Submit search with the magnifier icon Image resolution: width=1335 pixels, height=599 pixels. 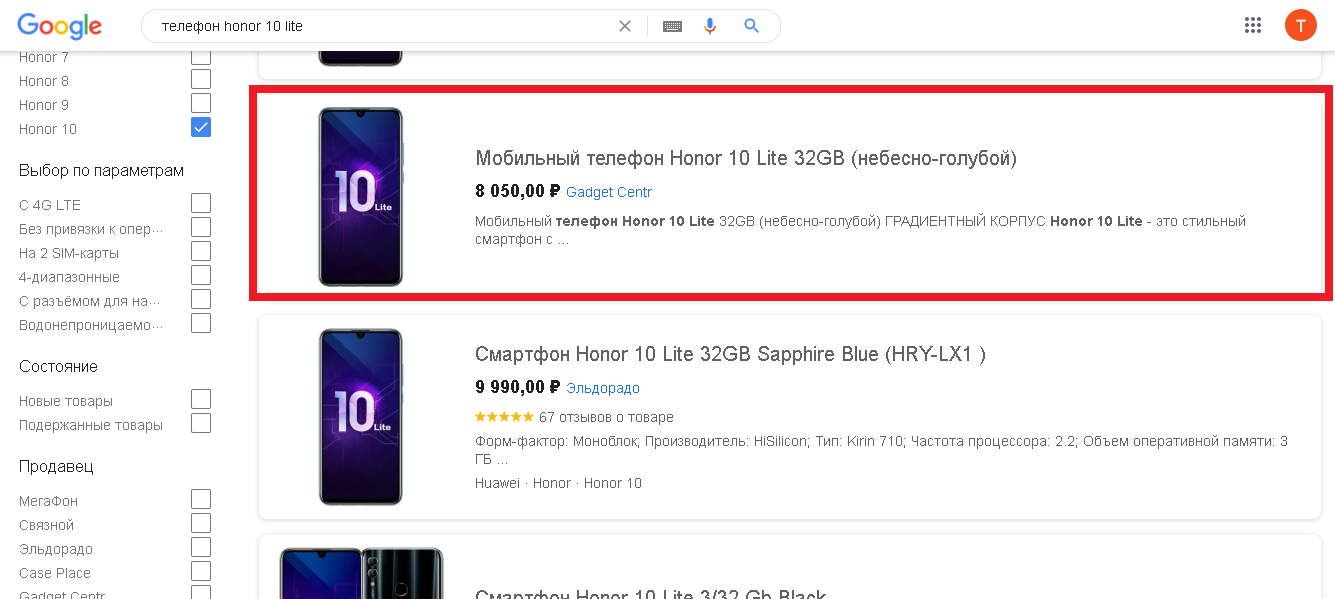(752, 26)
